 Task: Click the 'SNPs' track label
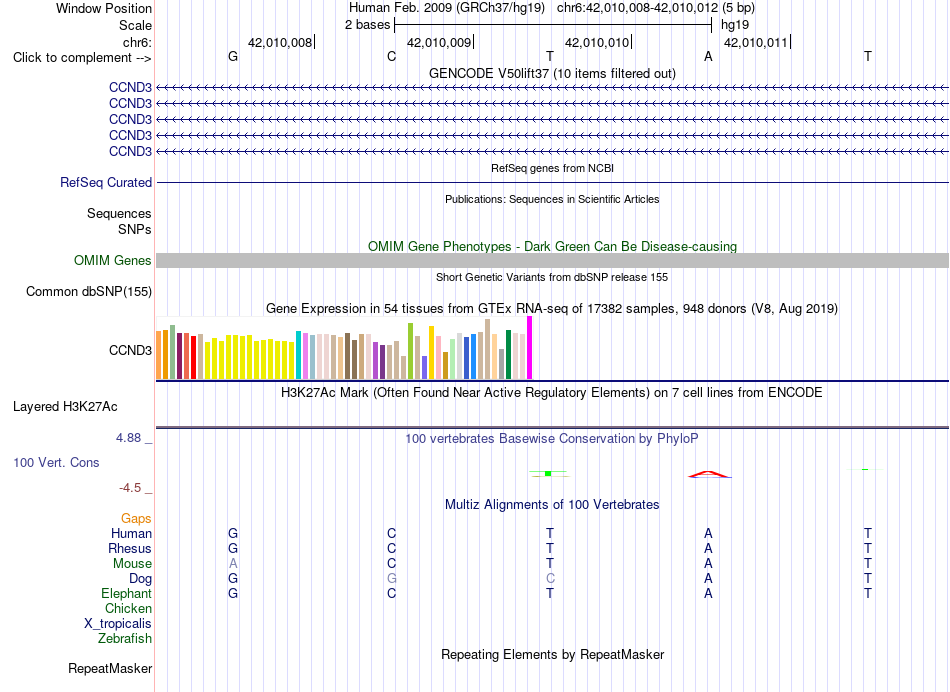pyautogui.click(x=135, y=230)
